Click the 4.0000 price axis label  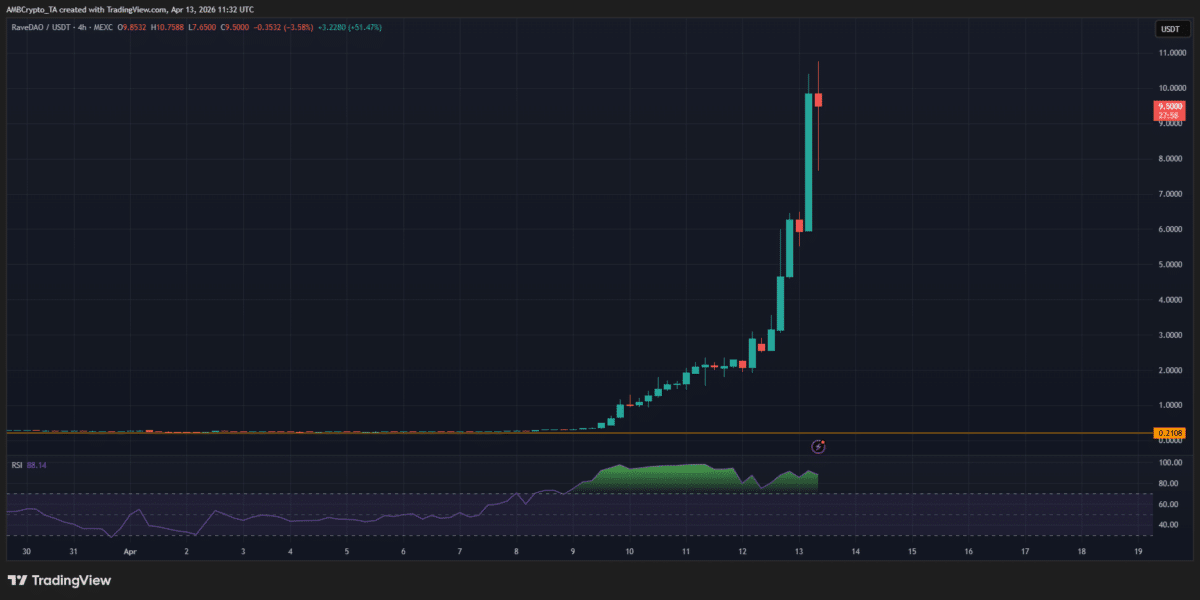[x=1170, y=300]
